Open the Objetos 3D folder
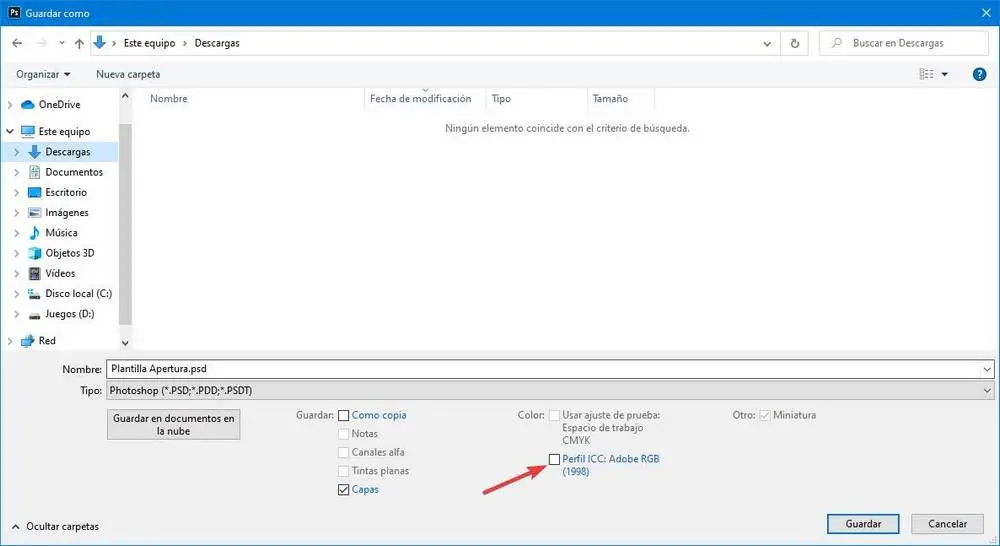The image size is (1000, 546). [x=70, y=253]
